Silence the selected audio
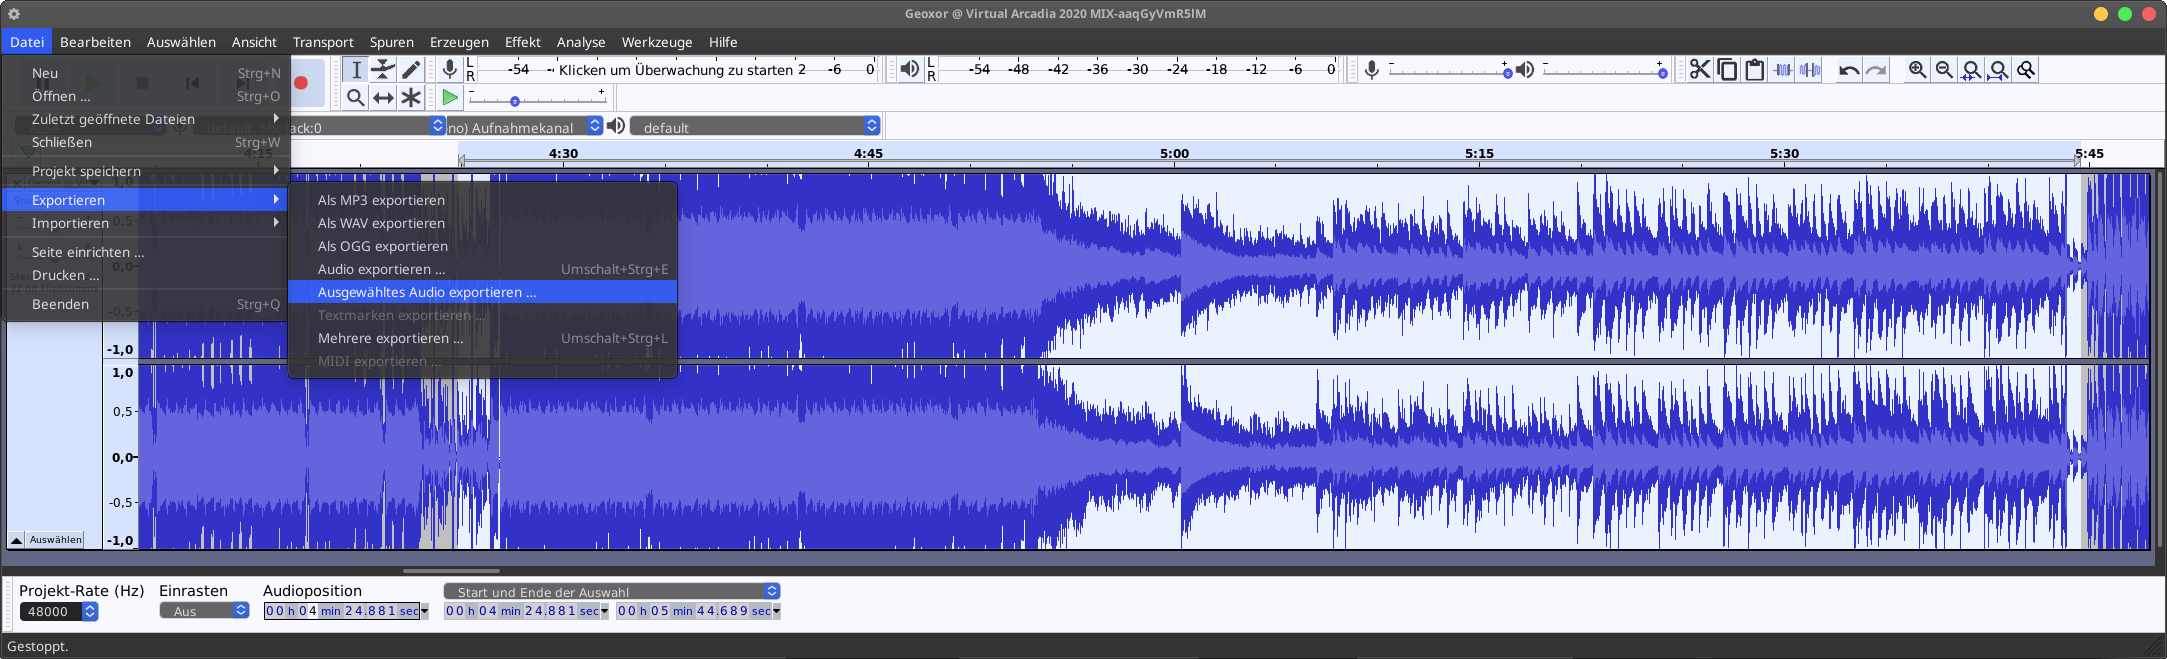Image resolution: width=2167 pixels, height=659 pixels. pyautogui.click(x=1810, y=69)
